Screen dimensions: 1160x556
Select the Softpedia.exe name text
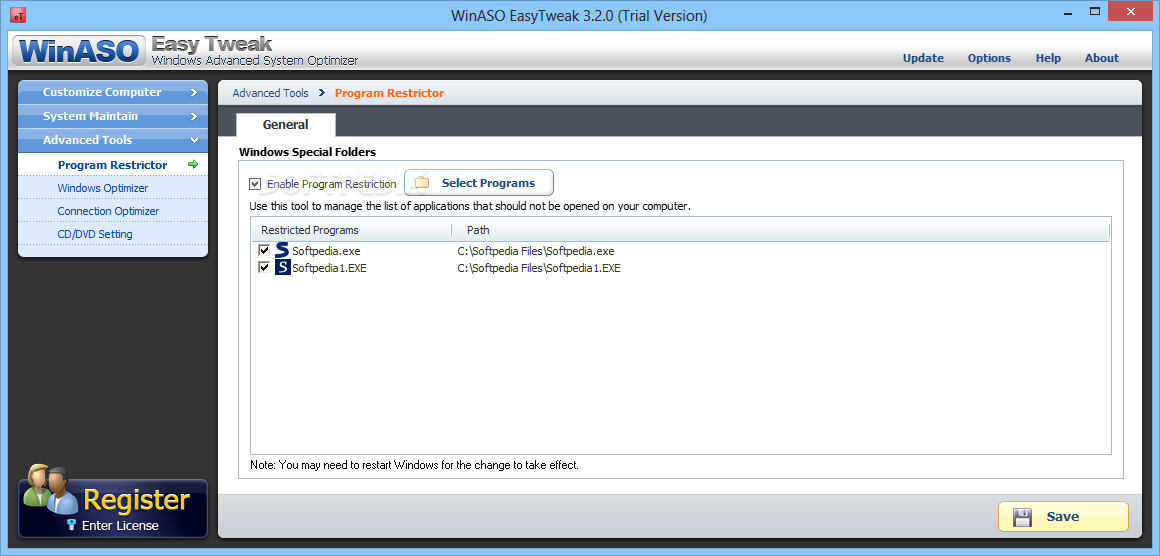[x=326, y=251]
